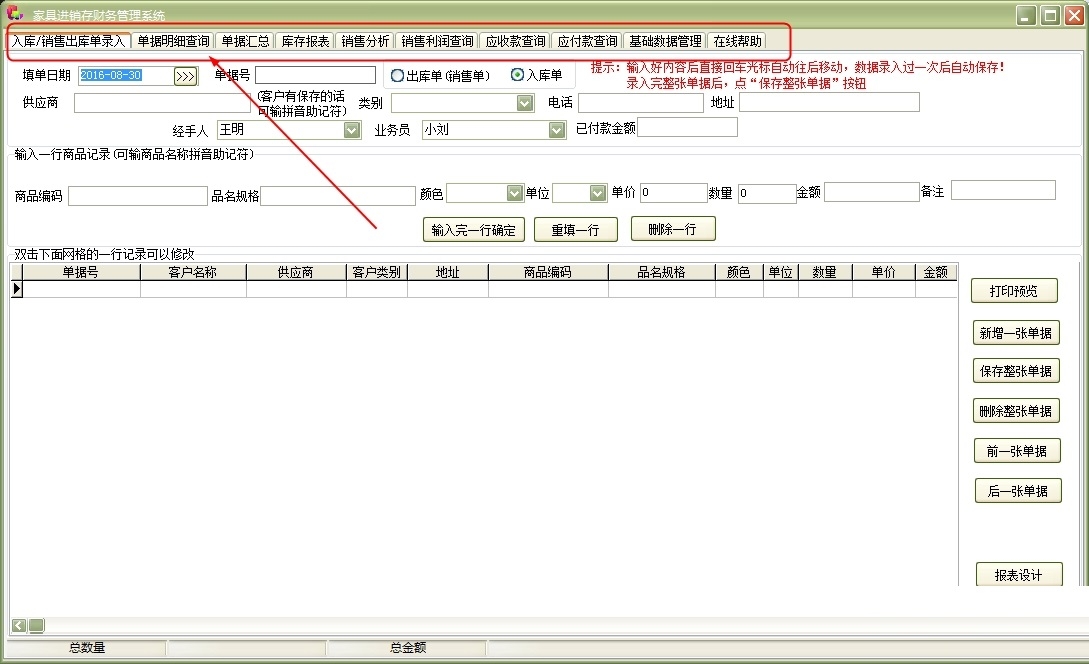The width and height of the screenshot is (1089, 664).
Task: Click the 单据号 column header
Action: 81,272
